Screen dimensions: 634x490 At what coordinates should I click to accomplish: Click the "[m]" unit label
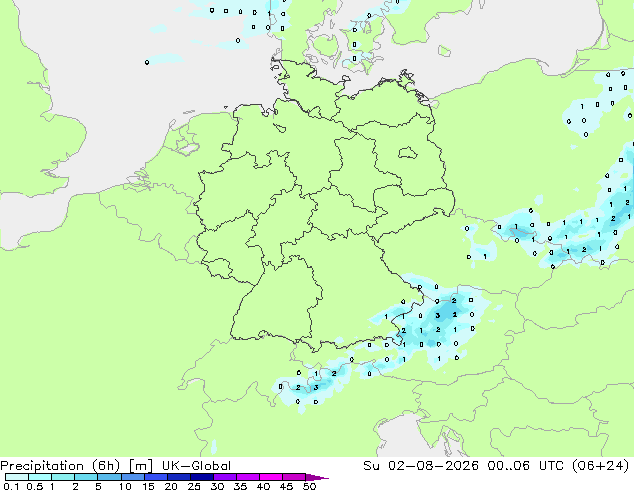click(x=140, y=466)
